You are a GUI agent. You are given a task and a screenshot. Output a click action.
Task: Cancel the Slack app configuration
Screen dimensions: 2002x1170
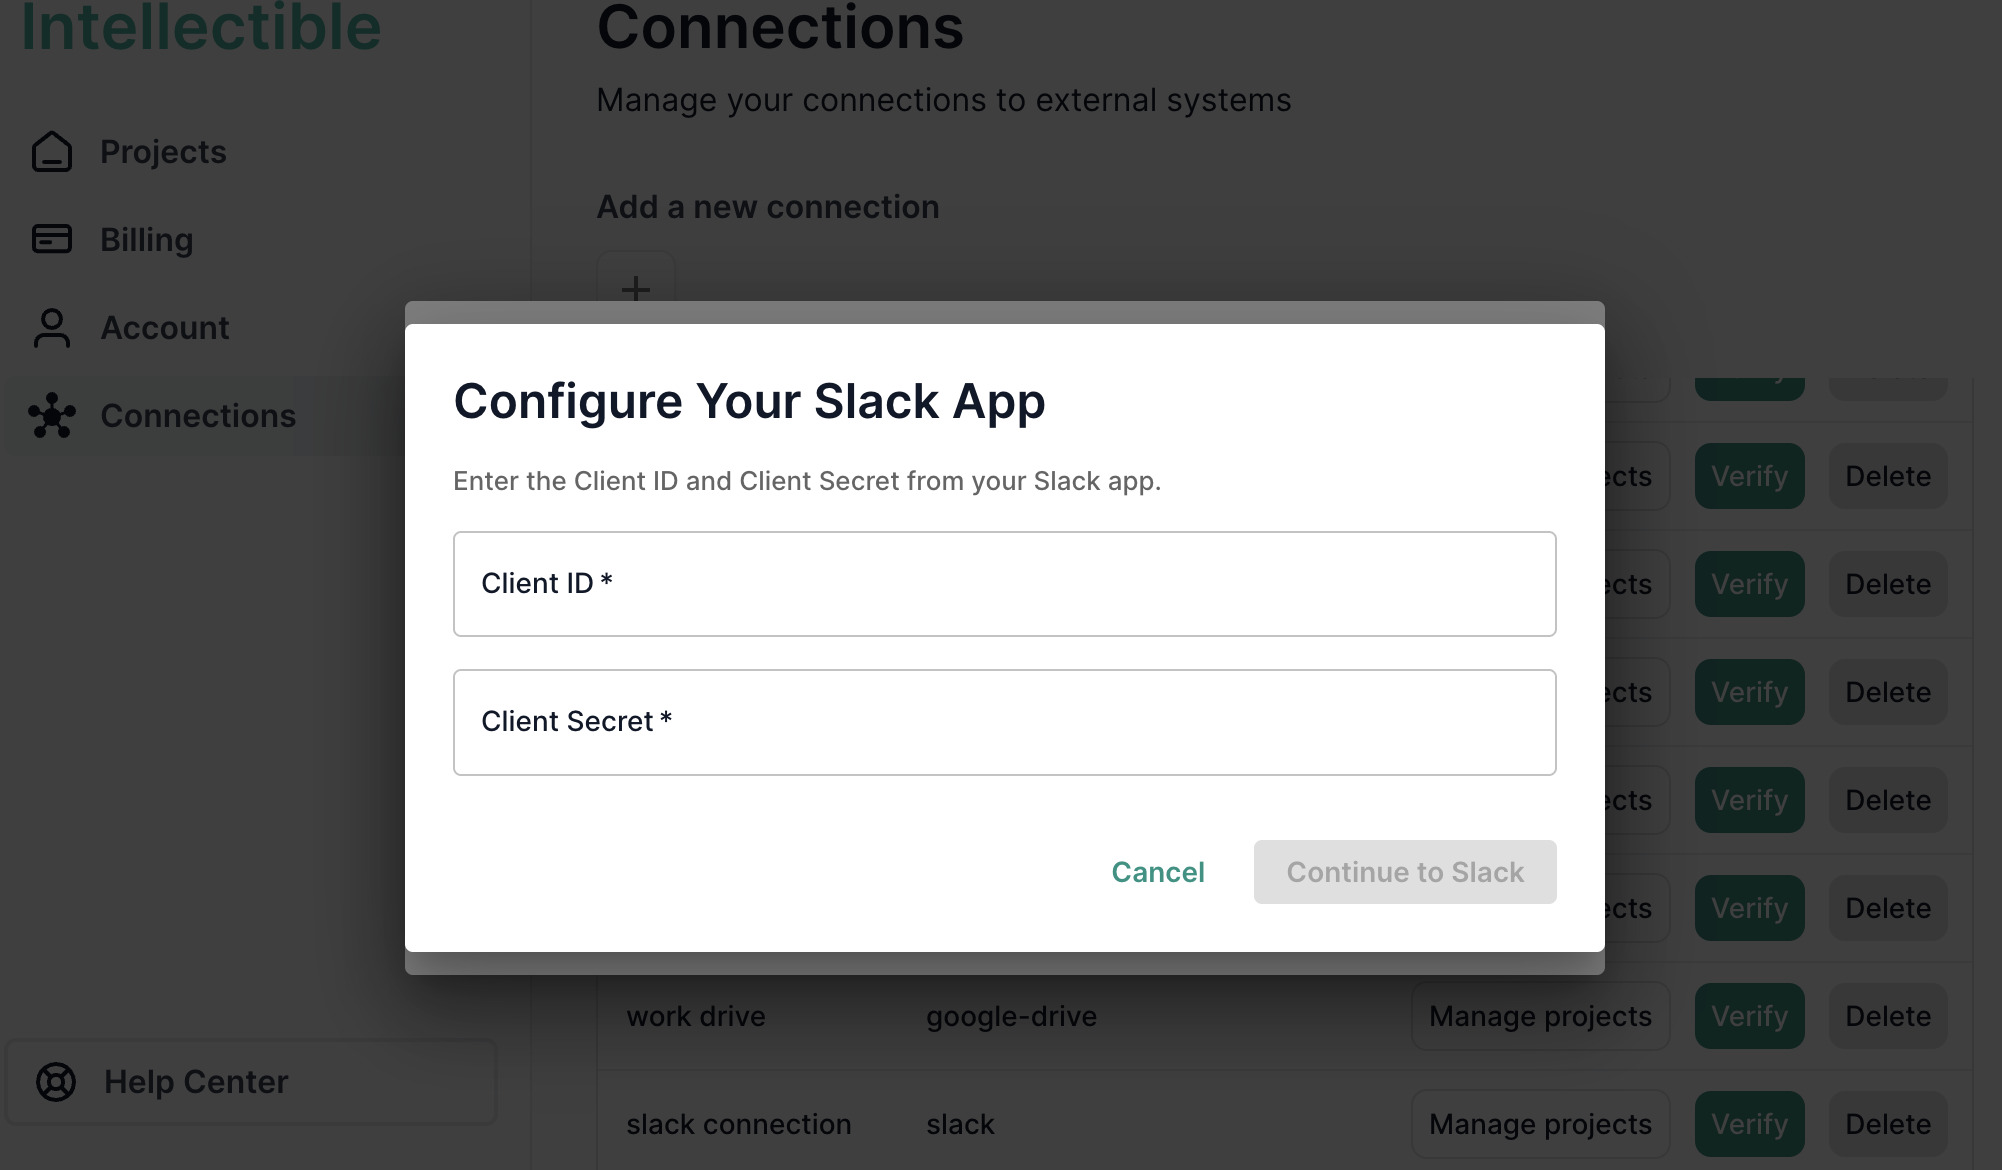(x=1157, y=872)
